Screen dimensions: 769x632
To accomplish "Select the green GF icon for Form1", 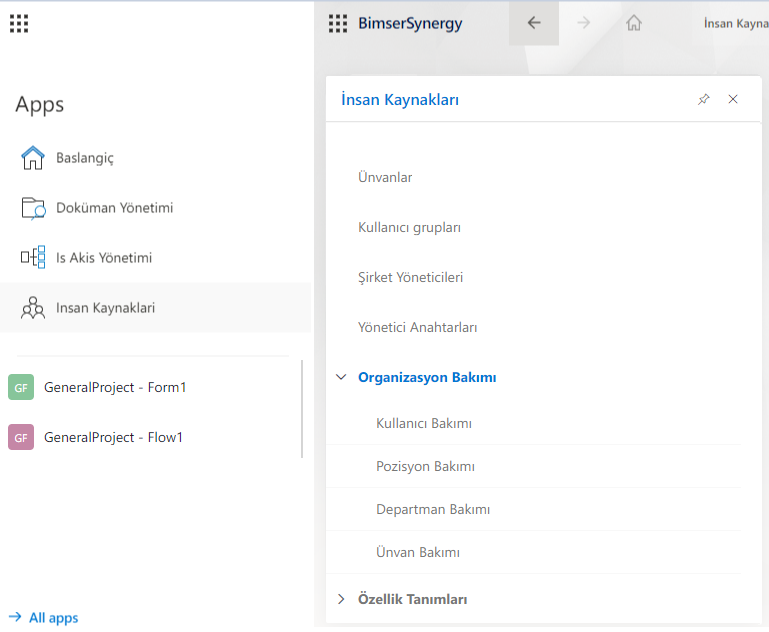I will coord(21,387).
